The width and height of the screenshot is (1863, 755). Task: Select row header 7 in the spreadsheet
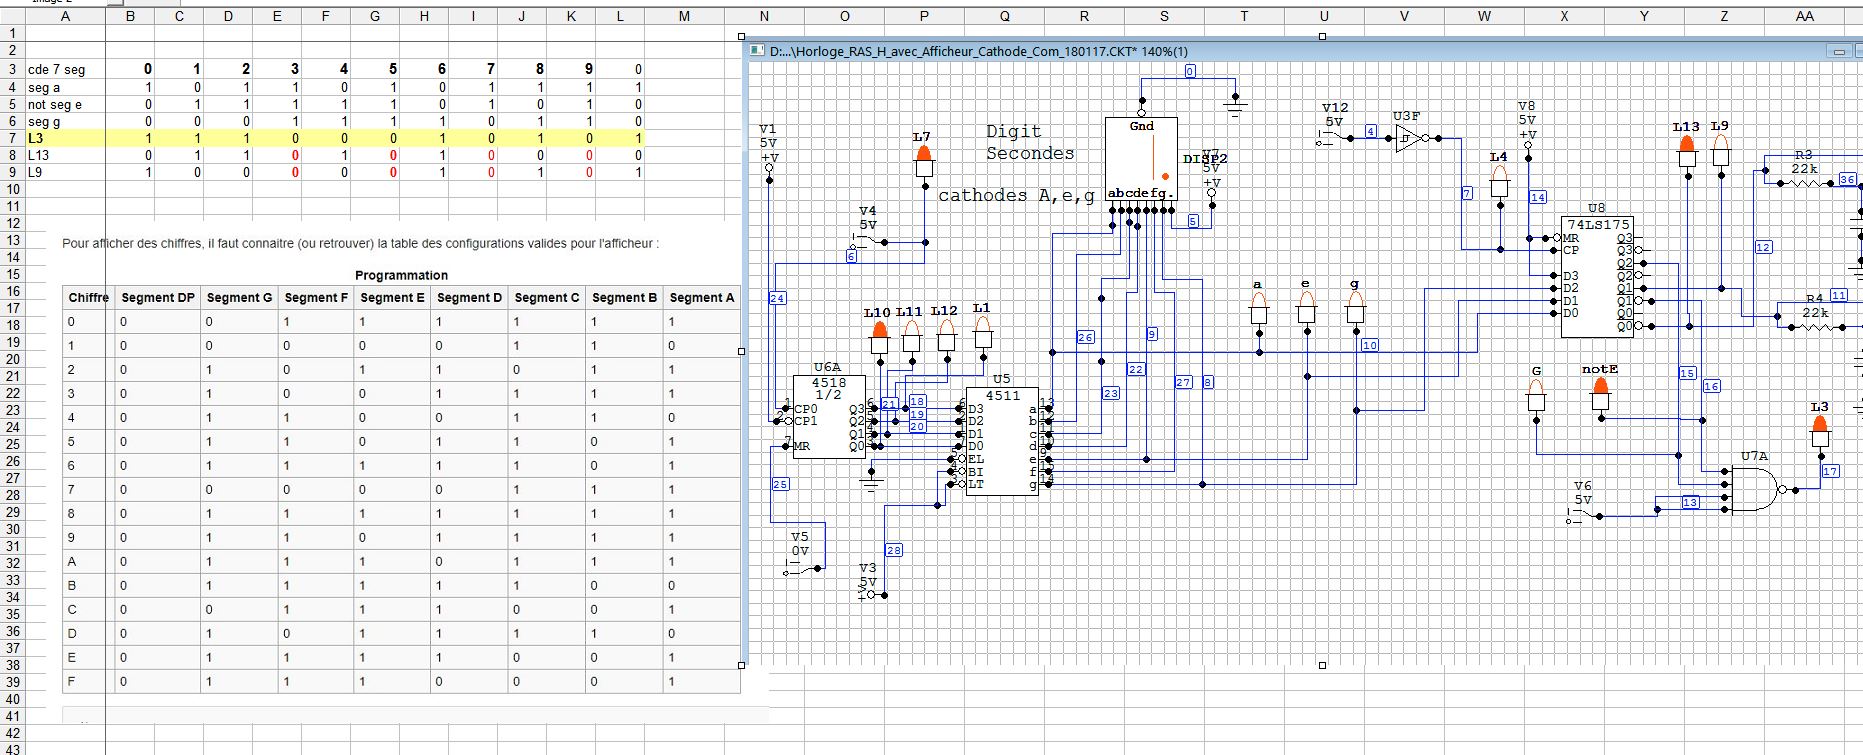12,138
